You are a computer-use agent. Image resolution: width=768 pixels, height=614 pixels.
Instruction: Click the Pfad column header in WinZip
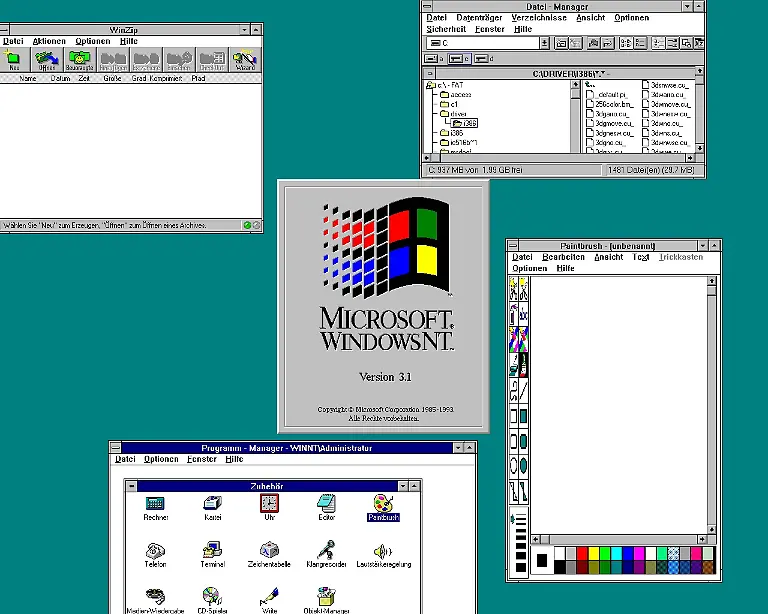[198, 78]
